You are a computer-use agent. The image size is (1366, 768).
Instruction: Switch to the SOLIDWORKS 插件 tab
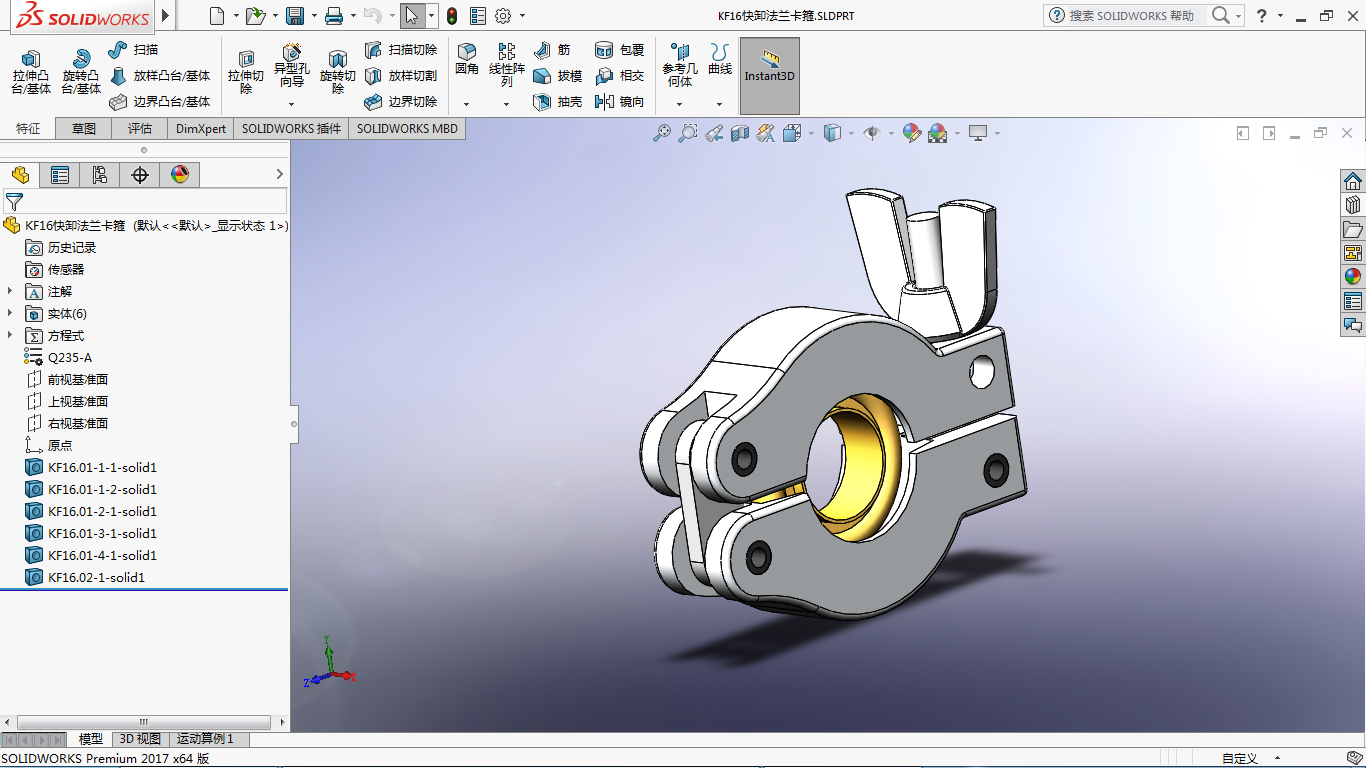(x=291, y=128)
